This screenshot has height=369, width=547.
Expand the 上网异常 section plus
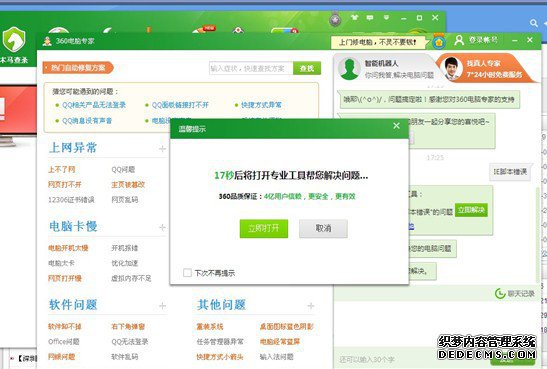pyautogui.click(x=162, y=149)
